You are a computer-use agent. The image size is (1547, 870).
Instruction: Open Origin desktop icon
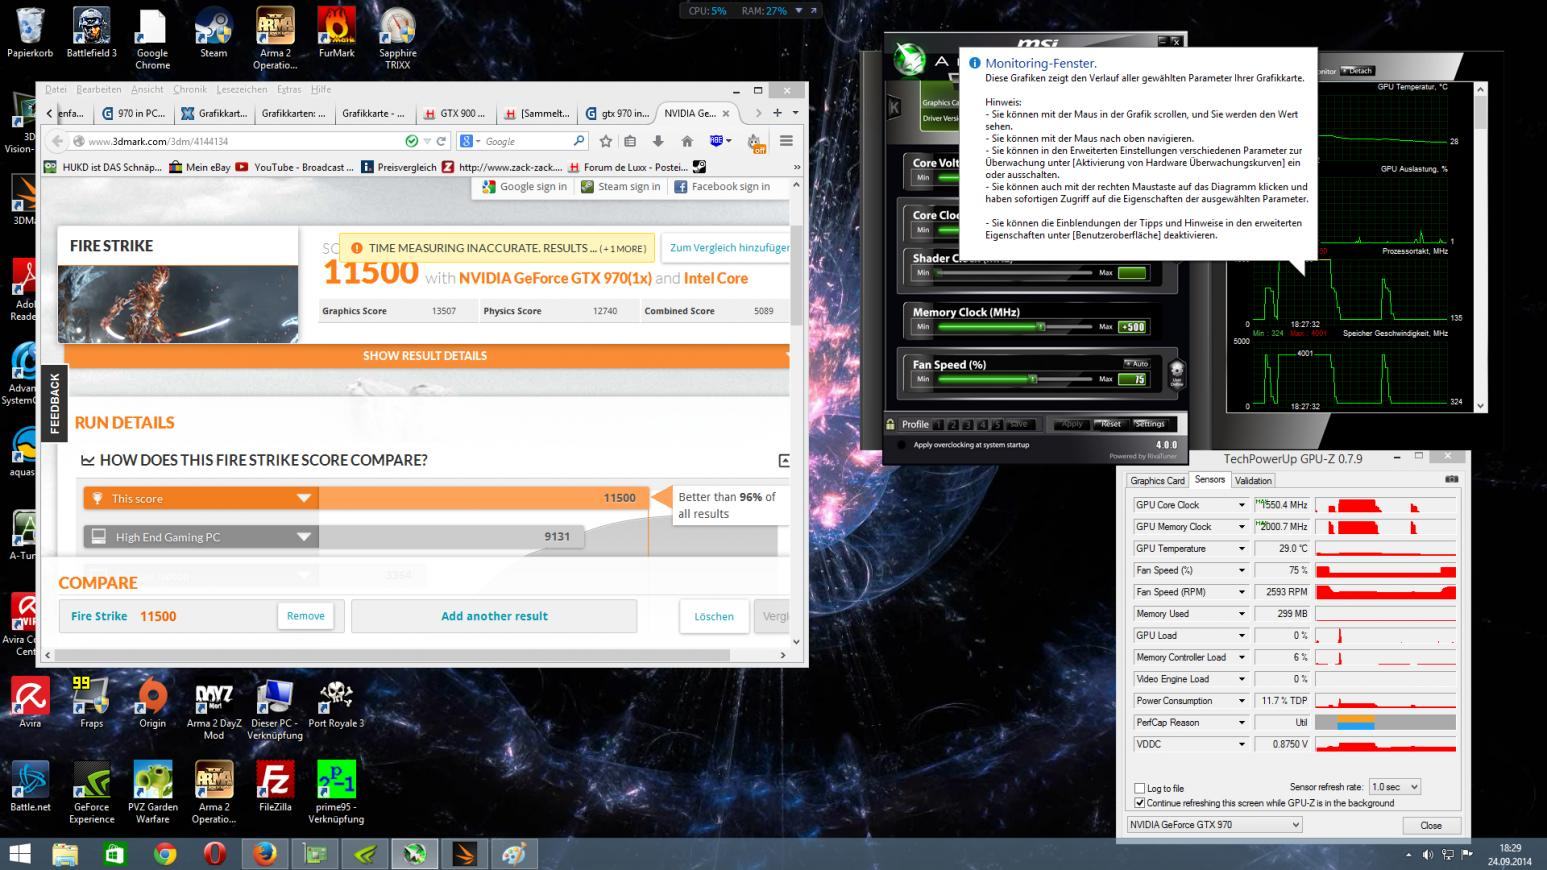point(152,702)
